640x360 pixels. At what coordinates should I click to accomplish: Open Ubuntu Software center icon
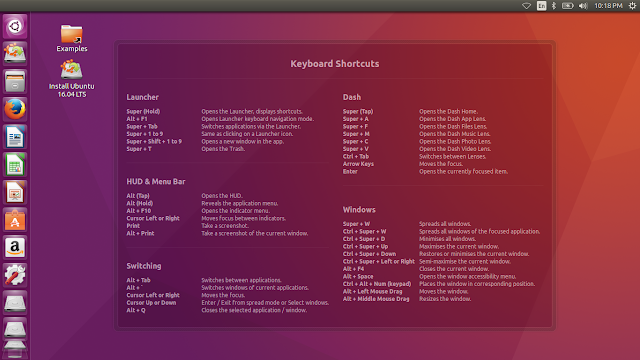pos(15,220)
